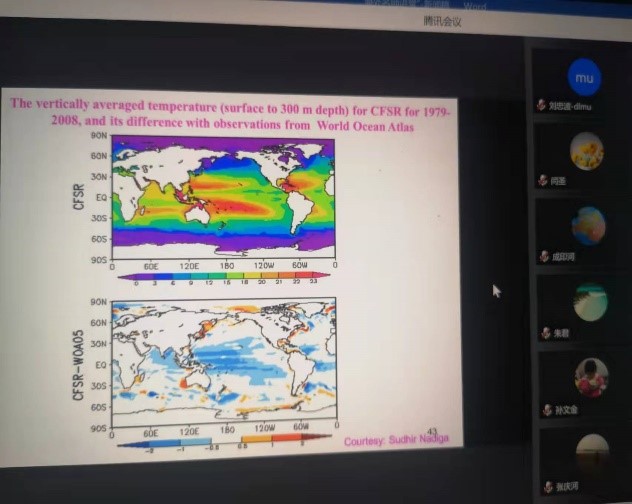This screenshot has height=504, width=632.
Task: Click the pink slide title text
Action: click(228, 112)
